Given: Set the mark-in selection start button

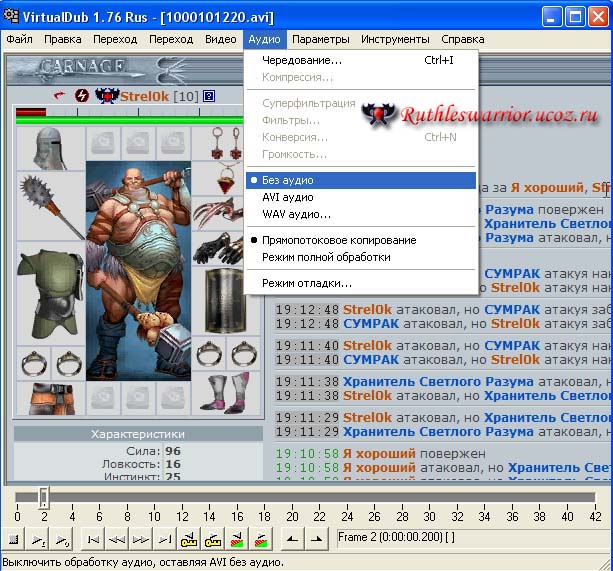Looking at the screenshot, I should pyautogui.click(x=292, y=540).
